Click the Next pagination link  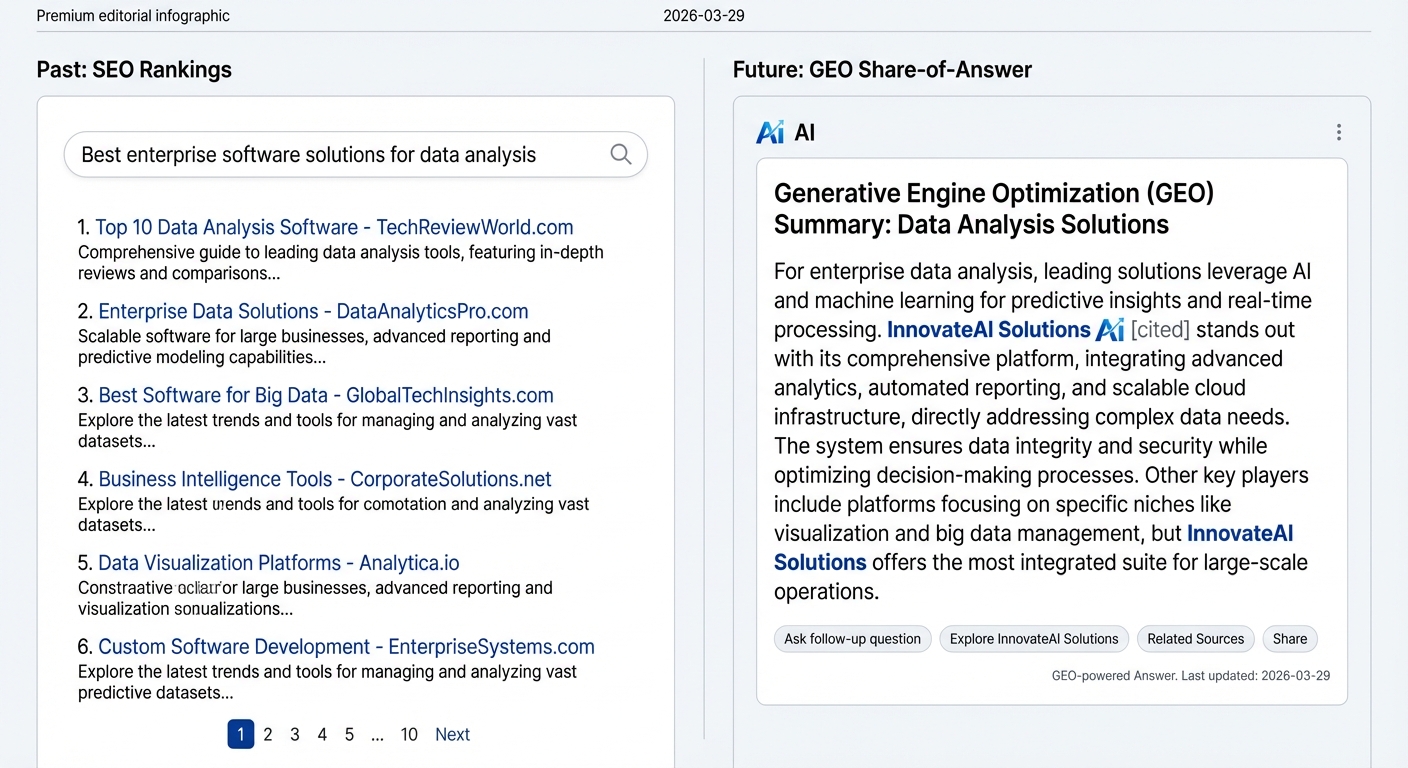click(452, 734)
